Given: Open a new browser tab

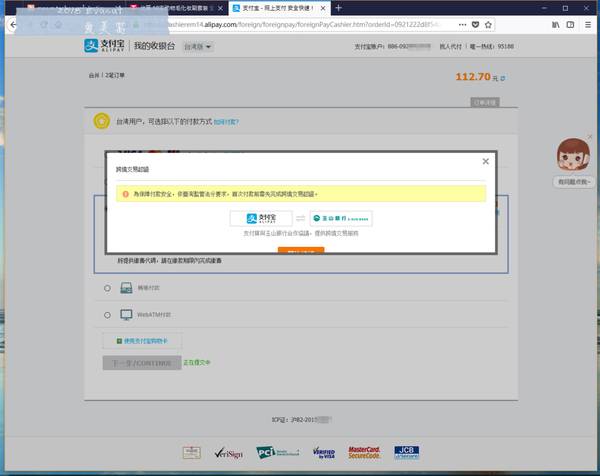Looking at the screenshot, I should coord(338,8).
